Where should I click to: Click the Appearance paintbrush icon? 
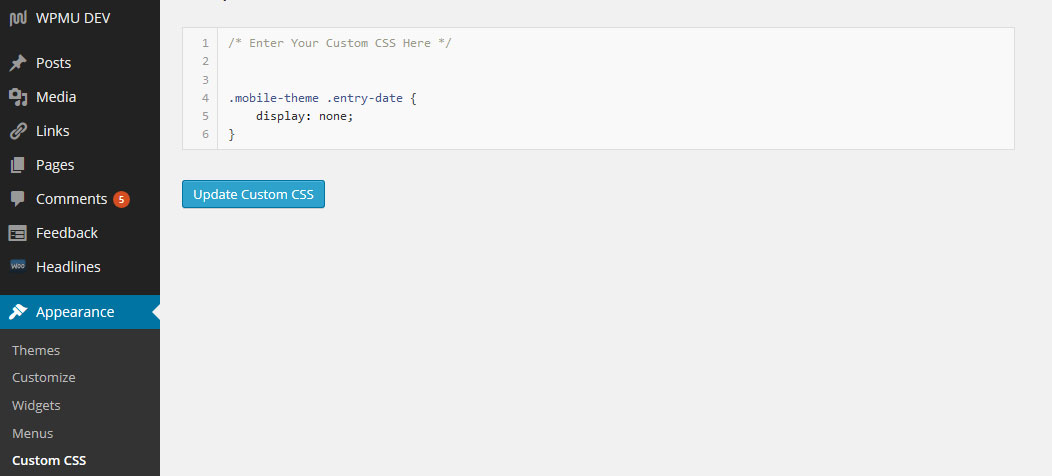(x=18, y=312)
